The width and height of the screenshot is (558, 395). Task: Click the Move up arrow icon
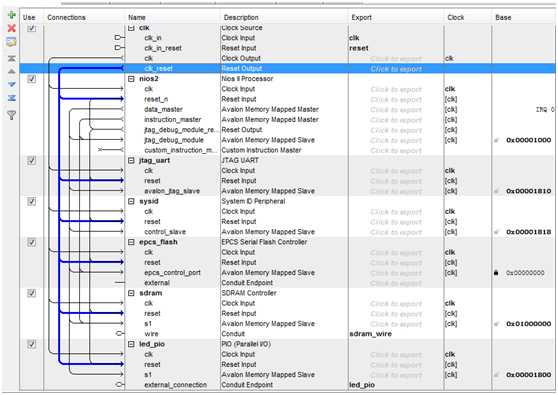point(12,72)
